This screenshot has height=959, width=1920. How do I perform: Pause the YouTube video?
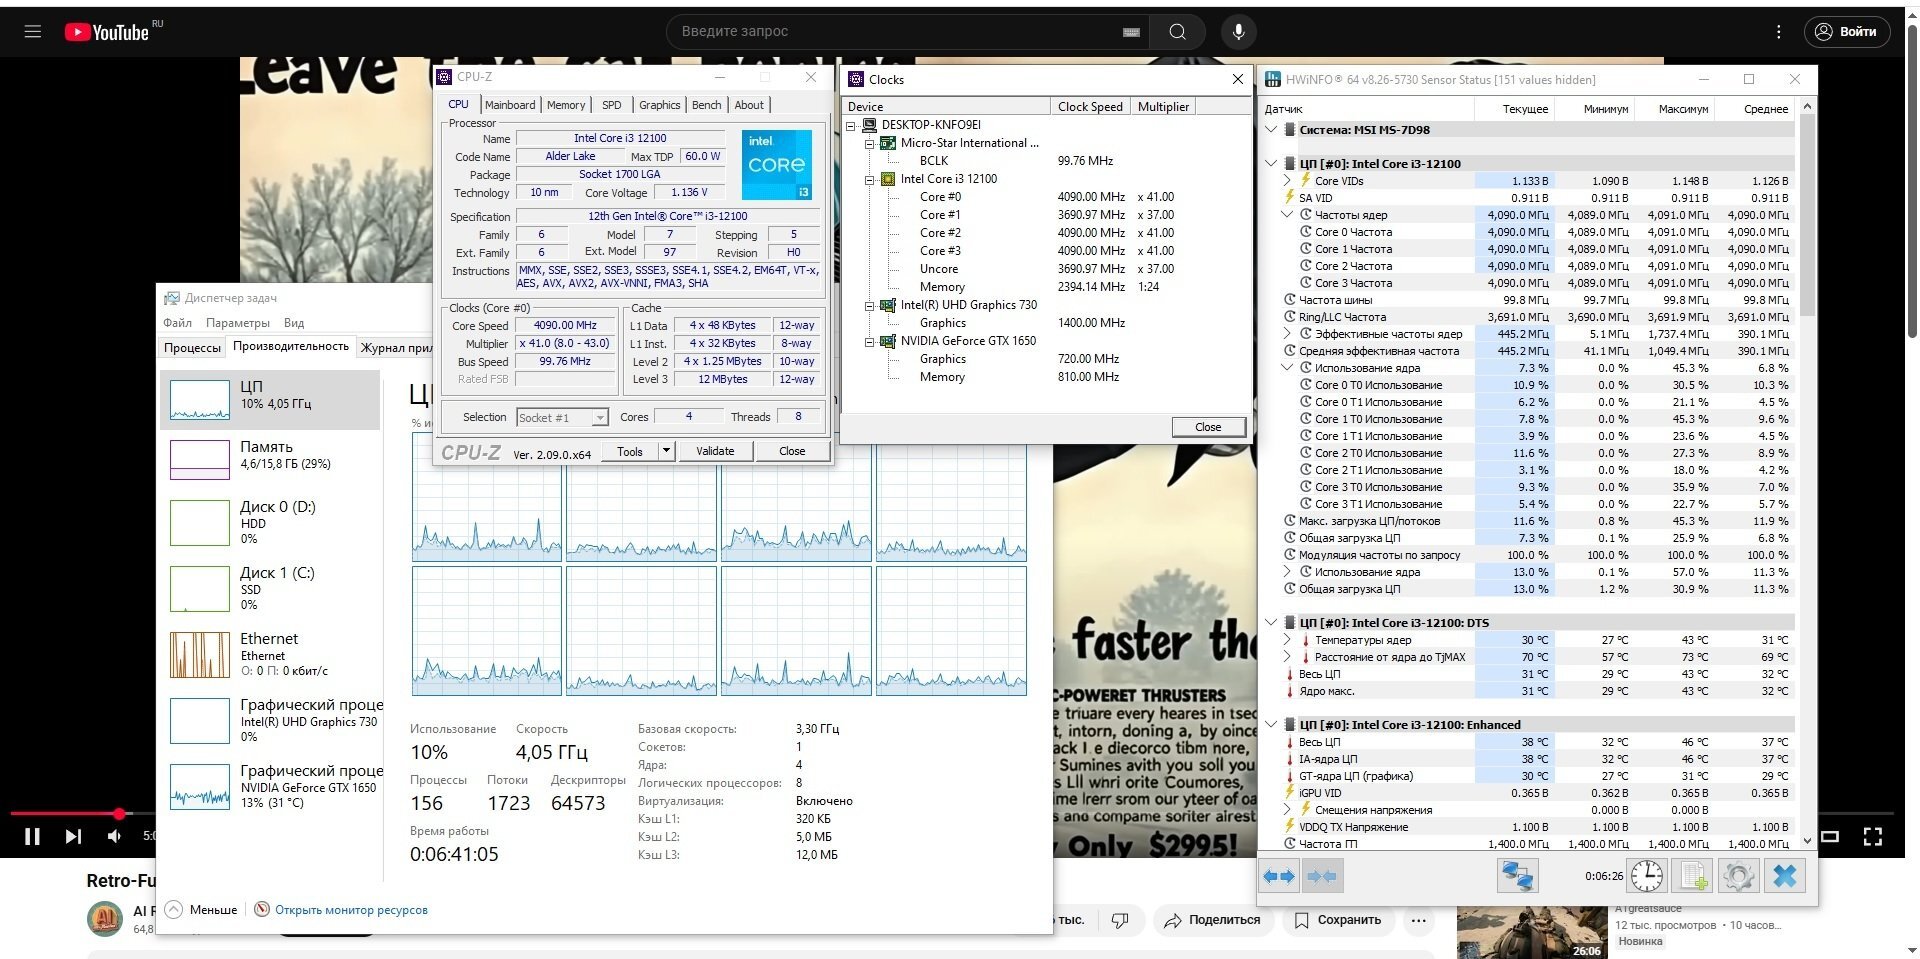point(32,836)
